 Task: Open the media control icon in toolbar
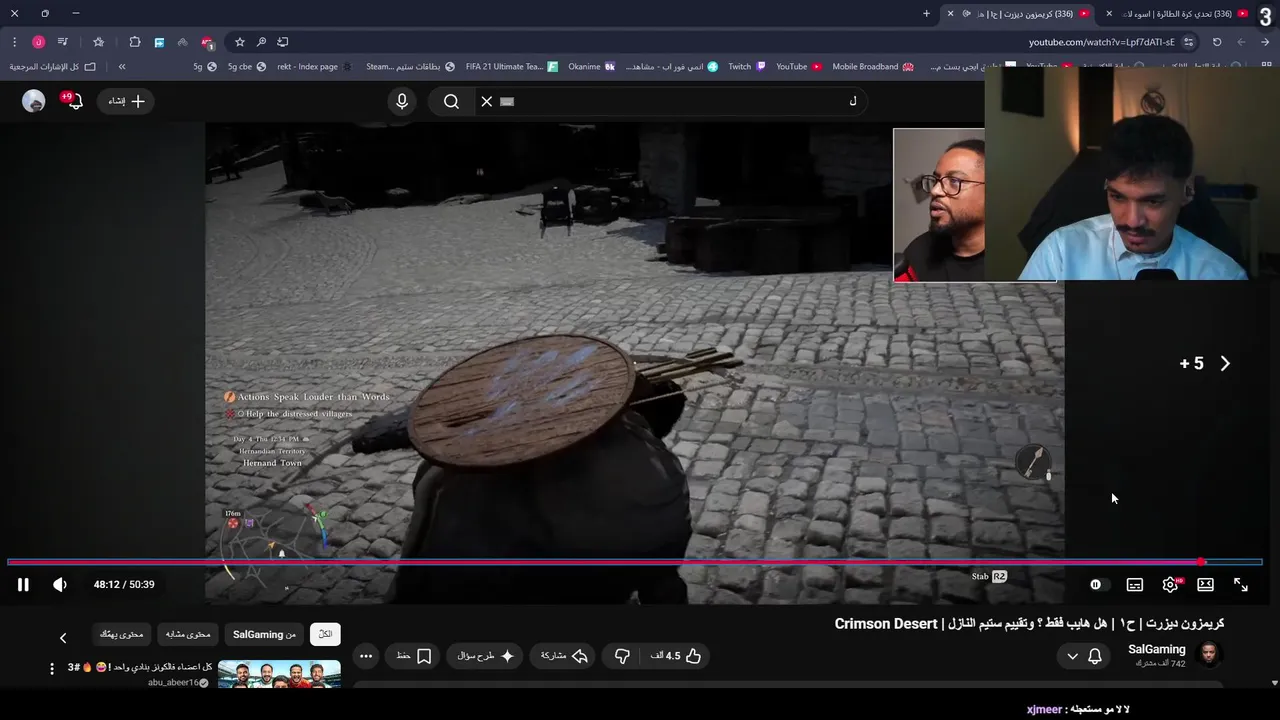click(x=62, y=42)
